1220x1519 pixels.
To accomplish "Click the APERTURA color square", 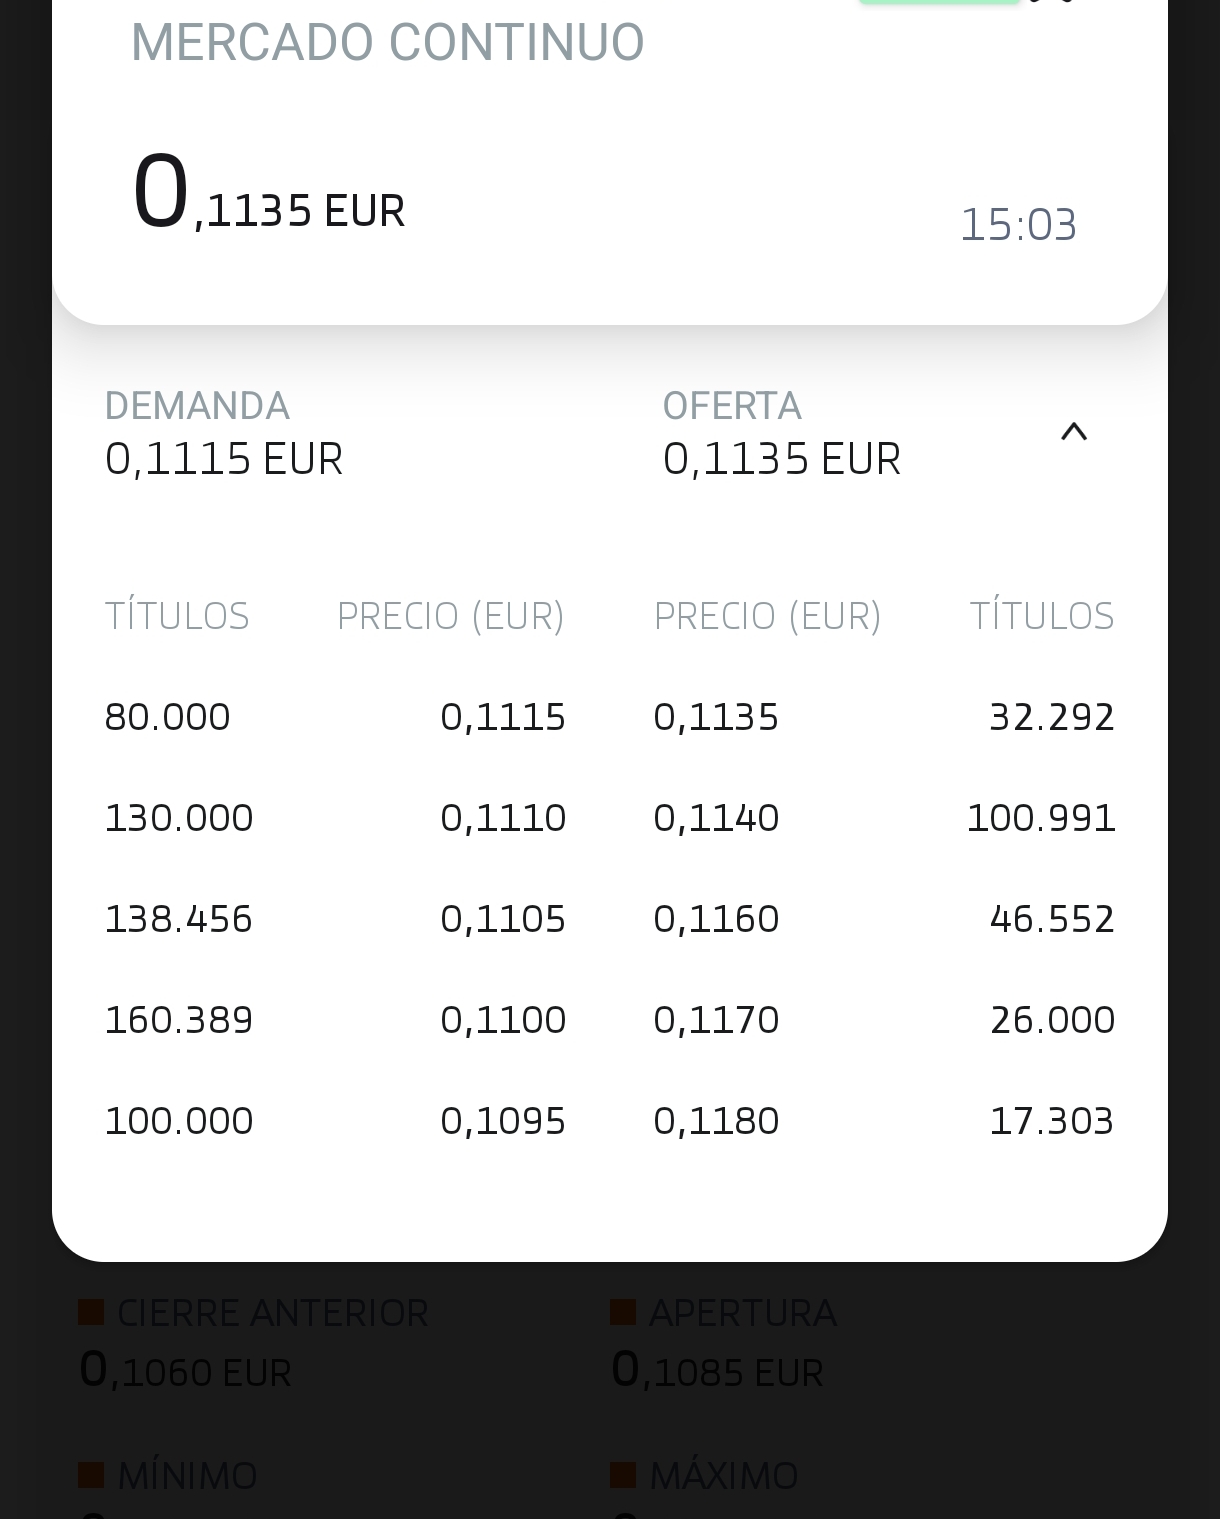I will (623, 1312).
